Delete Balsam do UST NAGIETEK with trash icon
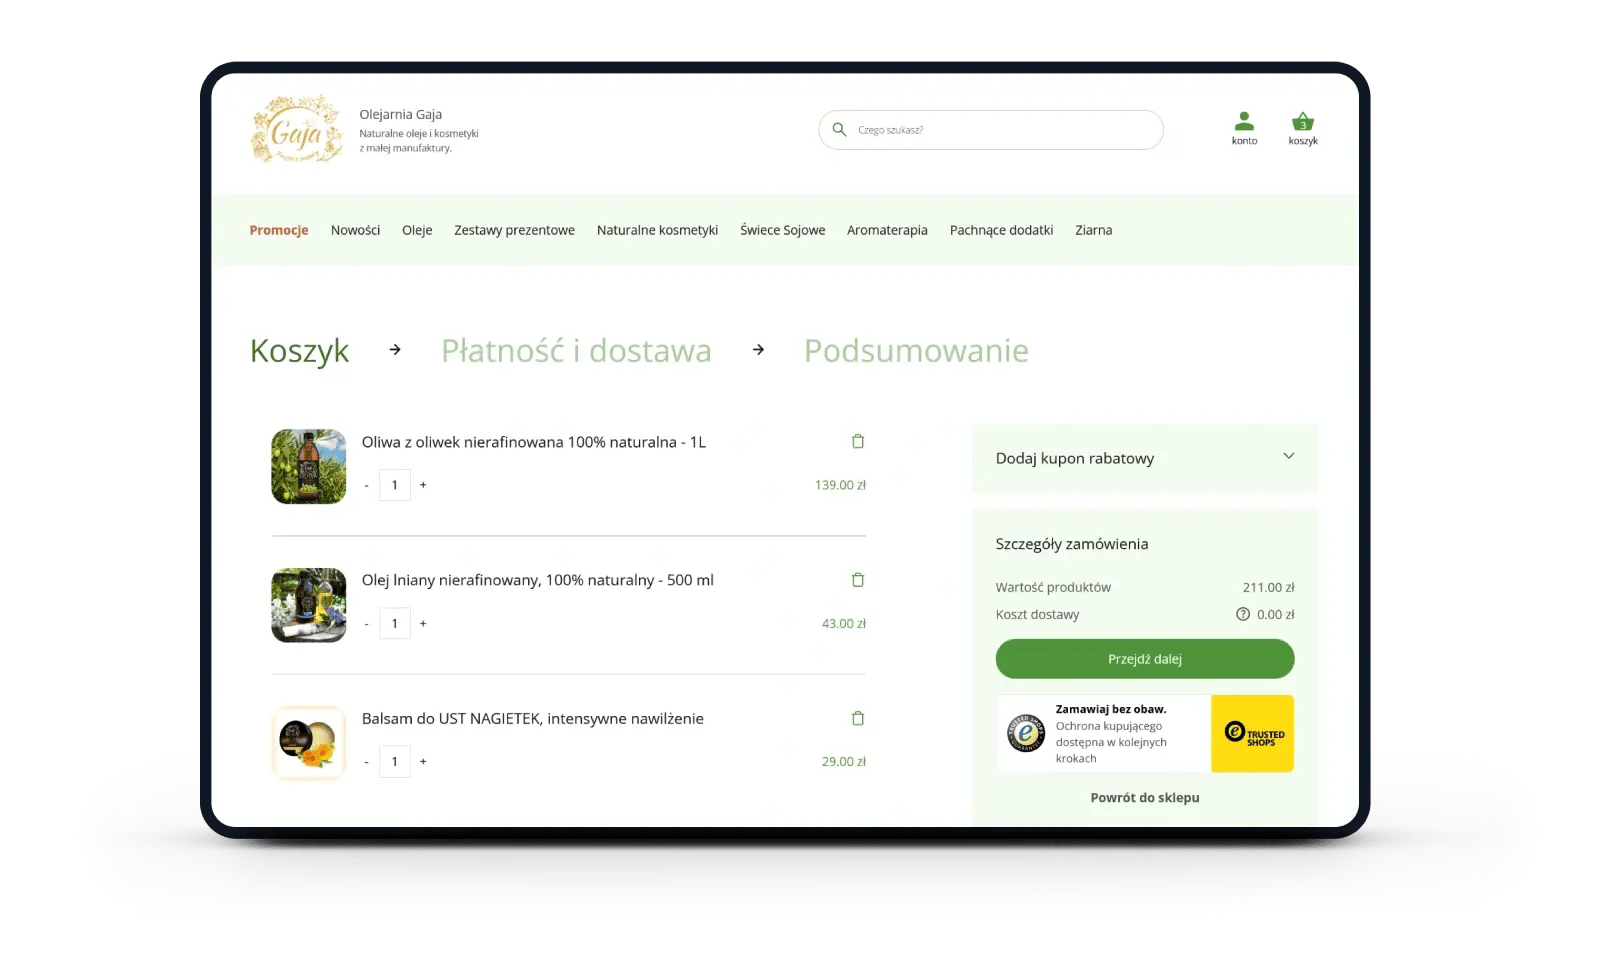The height and width of the screenshot is (975, 1600). [x=857, y=717]
